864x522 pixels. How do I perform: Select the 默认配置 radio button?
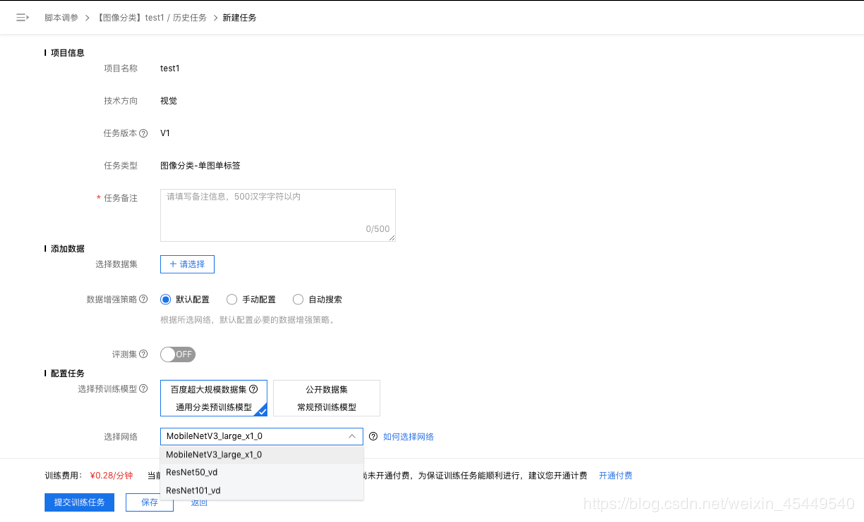pyautogui.click(x=165, y=299)
